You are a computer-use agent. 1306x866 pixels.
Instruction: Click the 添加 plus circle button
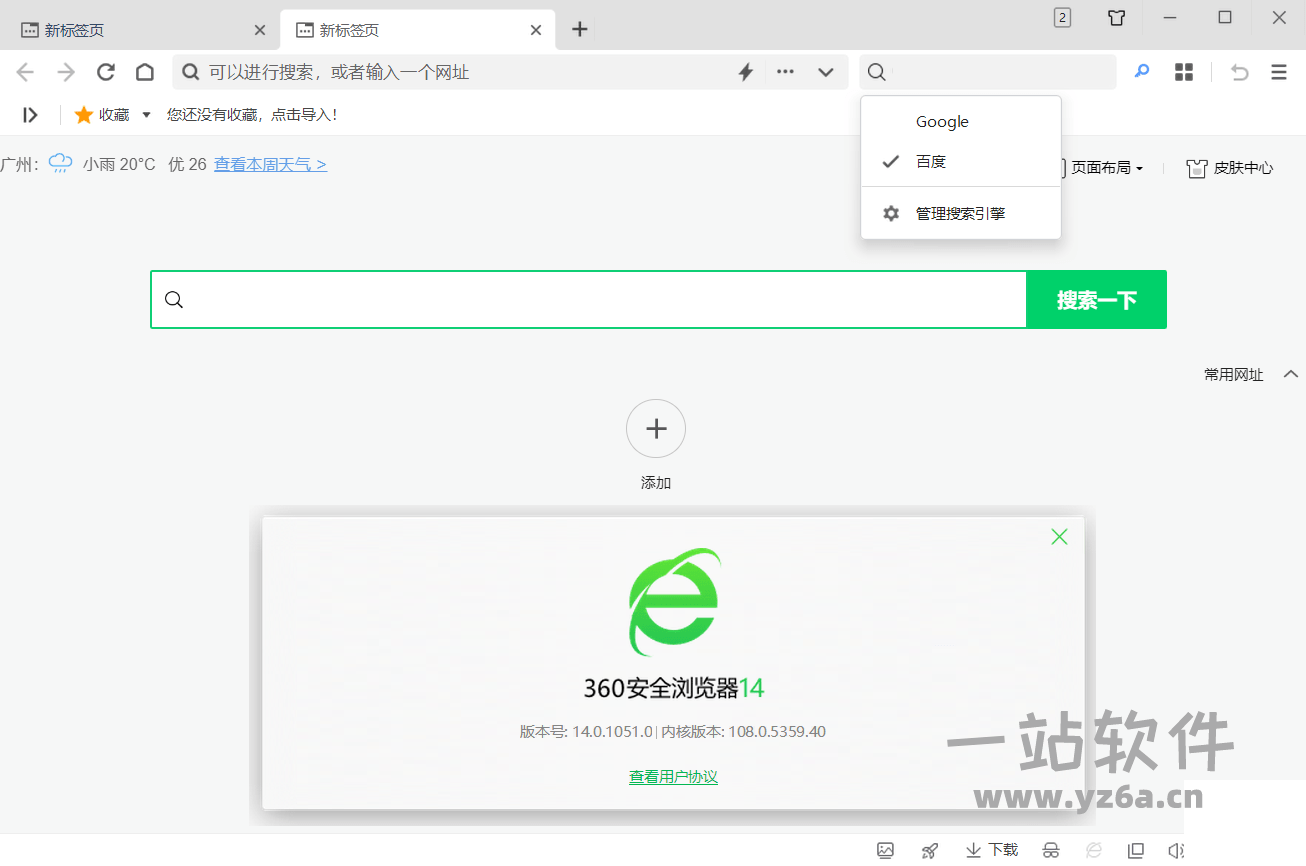coord(656,429)
